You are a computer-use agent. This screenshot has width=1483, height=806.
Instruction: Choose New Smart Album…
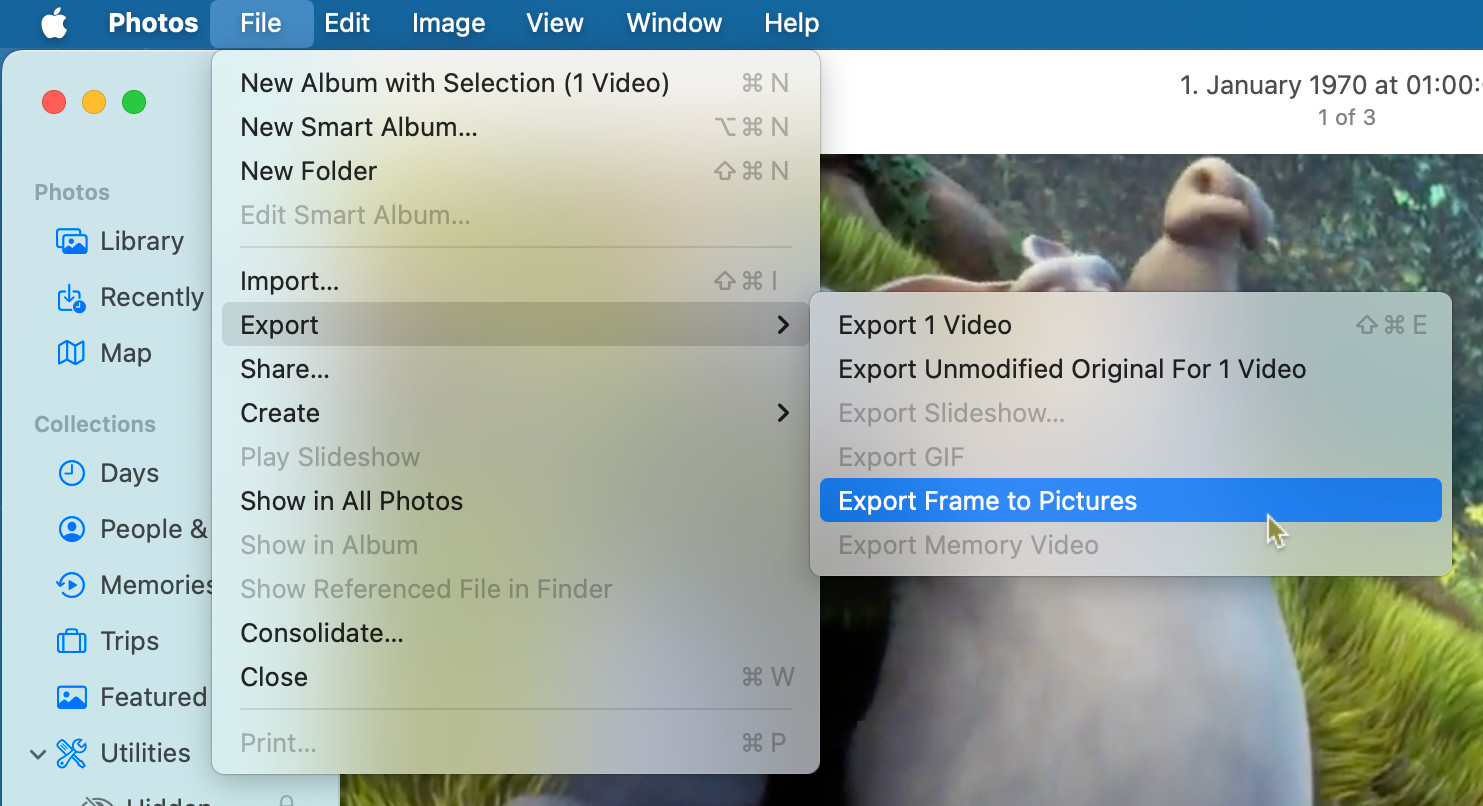(515, 127)
